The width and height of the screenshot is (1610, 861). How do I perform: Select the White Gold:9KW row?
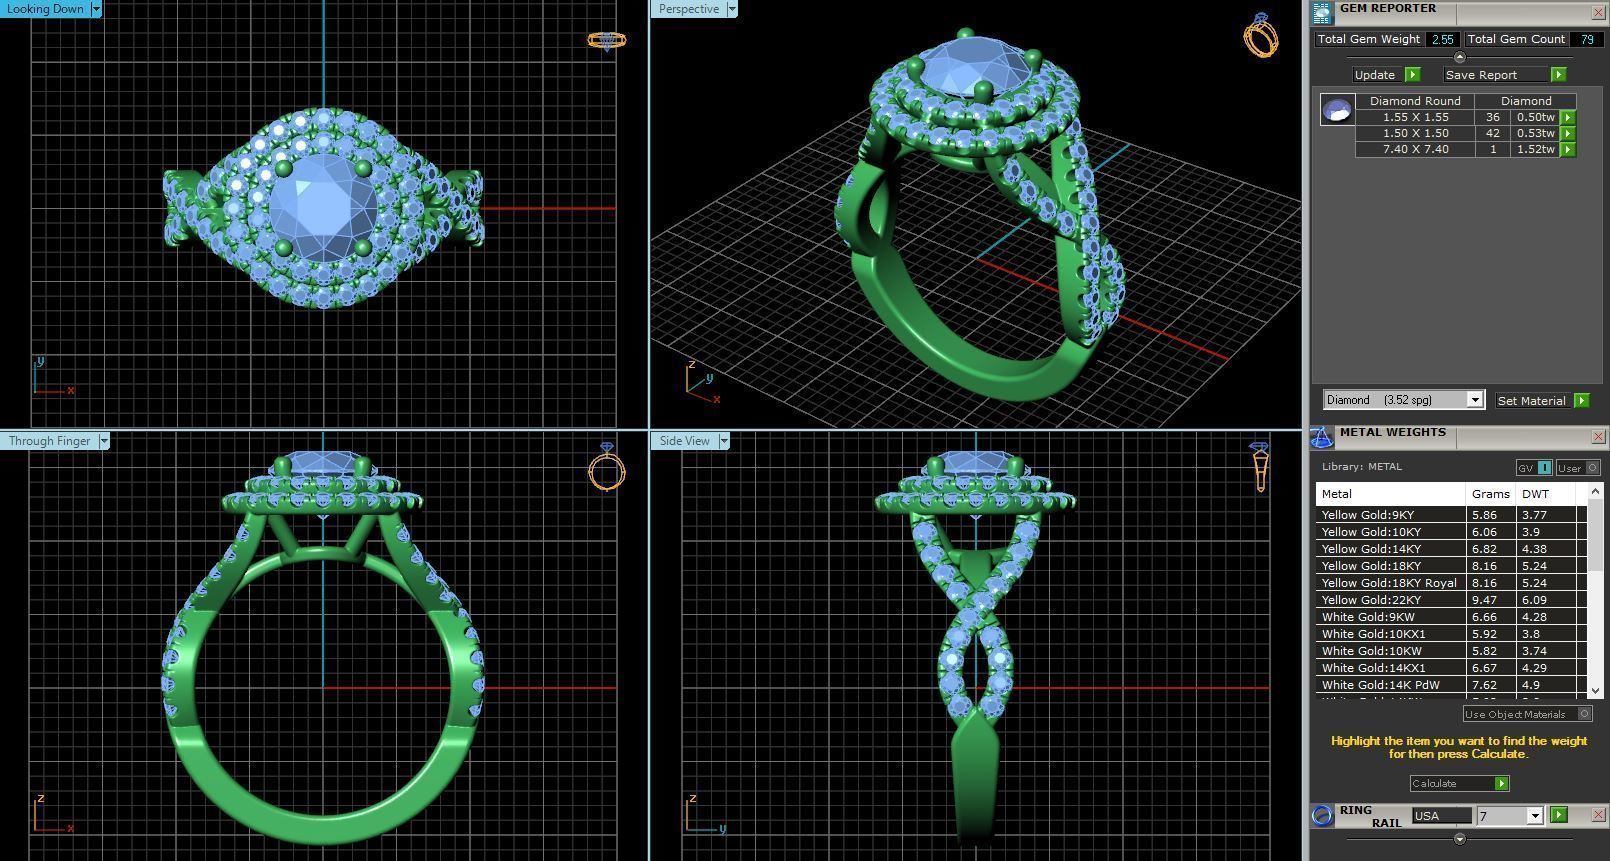[1451, 617]
